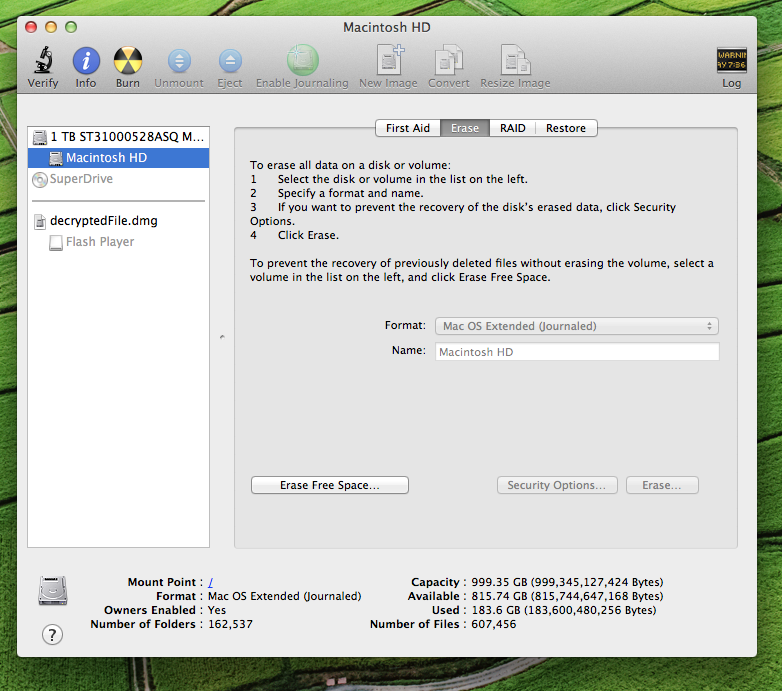Open the Info toolbar icon

pyautogui.click(x=86, y=60)
